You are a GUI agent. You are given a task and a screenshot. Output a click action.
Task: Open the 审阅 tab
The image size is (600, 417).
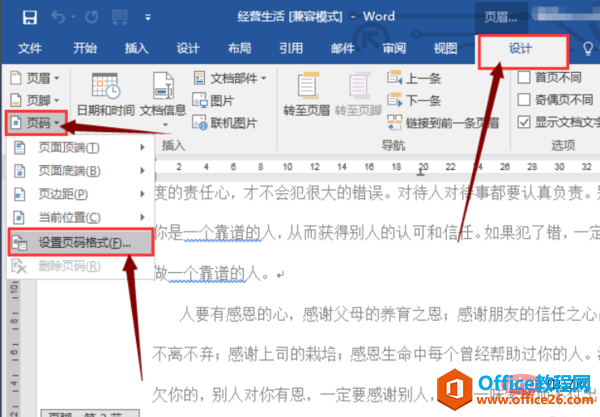[x=394, y=49]
